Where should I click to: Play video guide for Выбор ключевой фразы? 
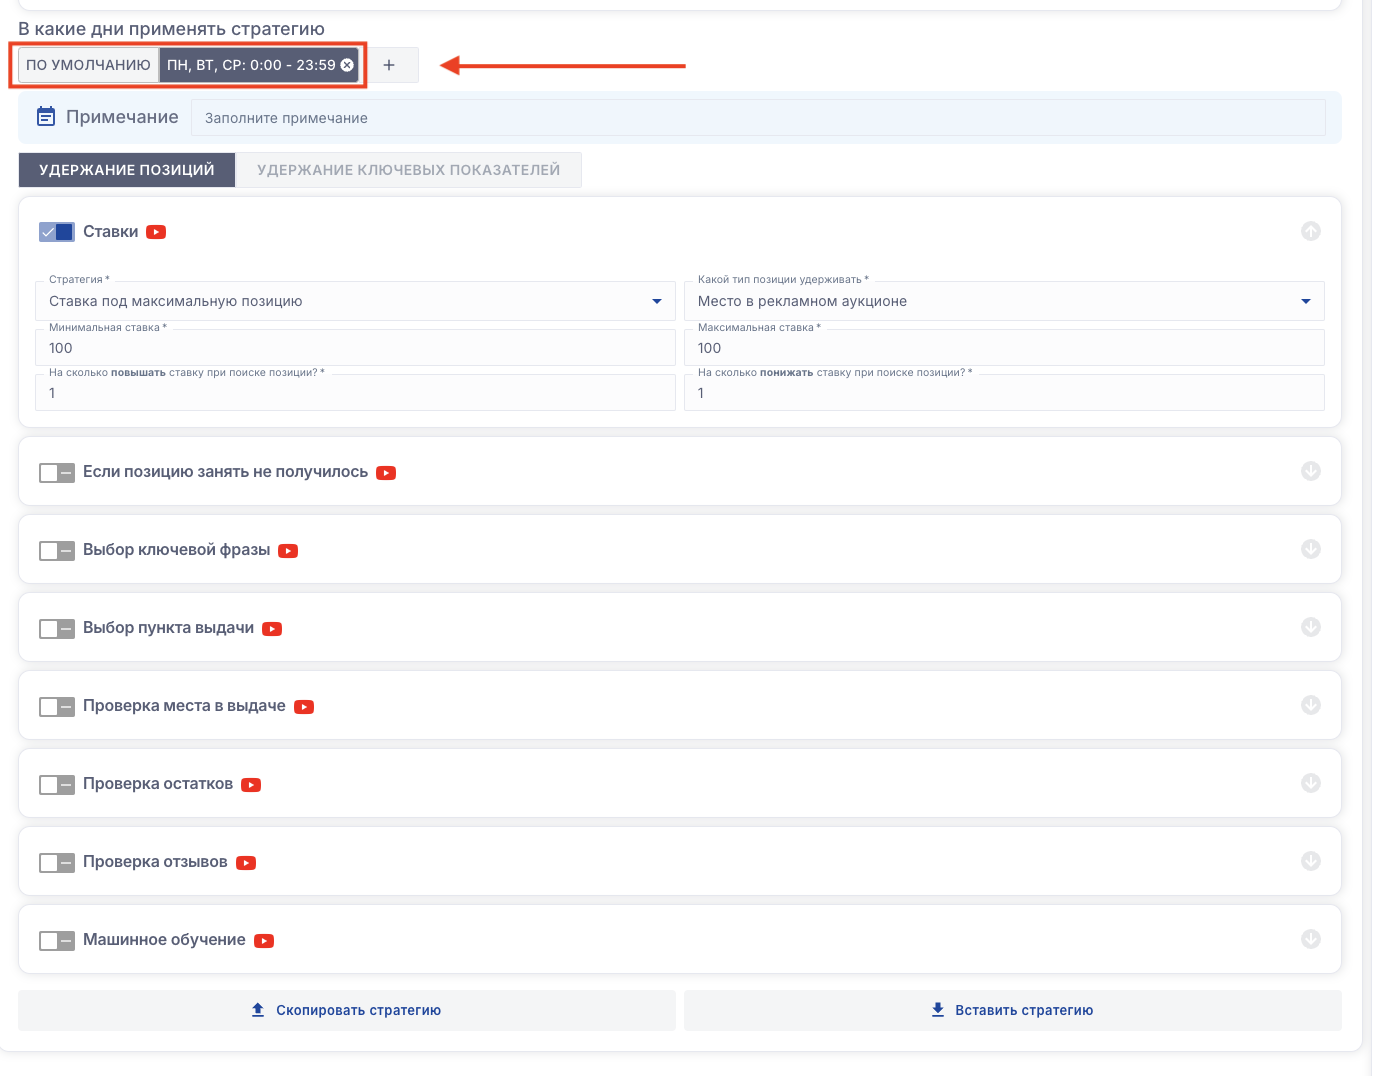[288, 551]
